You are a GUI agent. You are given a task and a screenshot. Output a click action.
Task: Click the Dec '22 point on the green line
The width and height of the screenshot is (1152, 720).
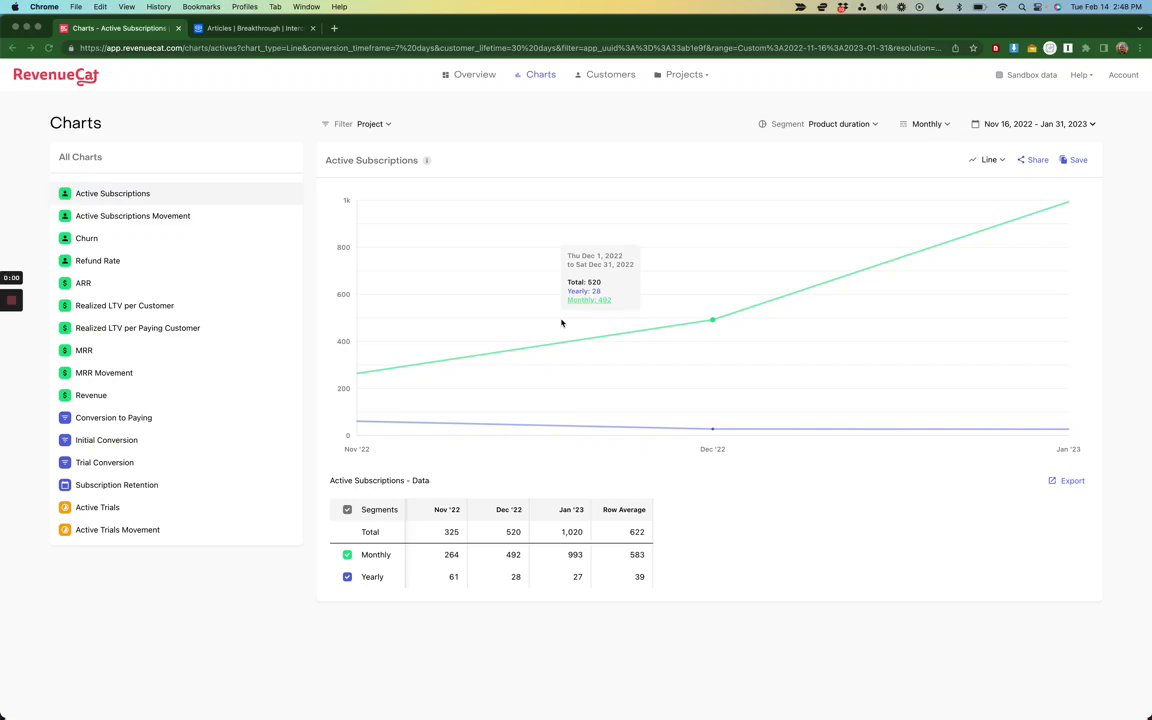click(x=713, y=320)
